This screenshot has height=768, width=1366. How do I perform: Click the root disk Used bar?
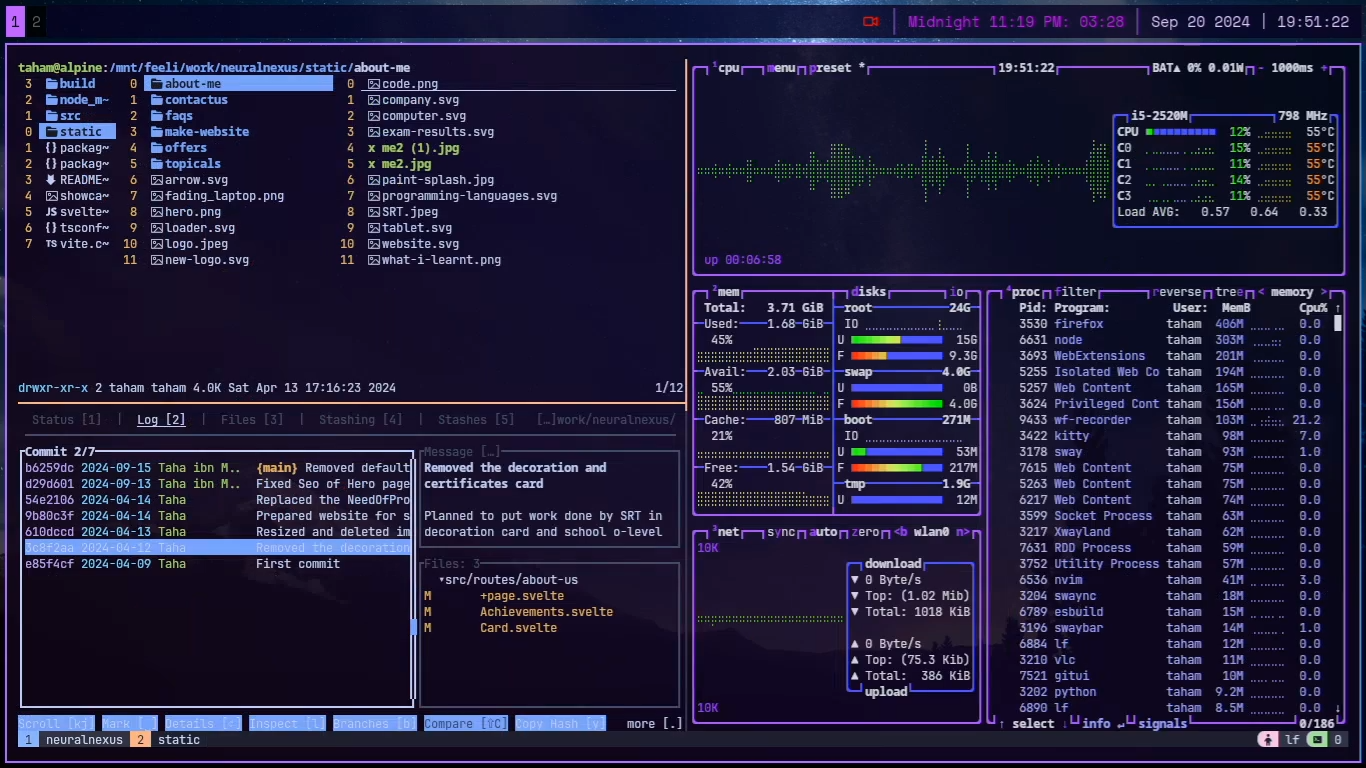click(896, 340)
